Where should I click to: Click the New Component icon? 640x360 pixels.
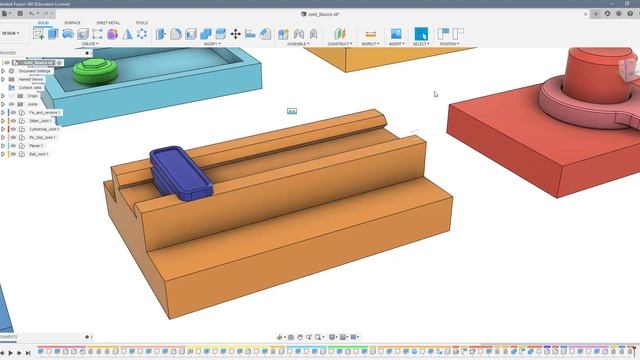[x=283, y=34]
